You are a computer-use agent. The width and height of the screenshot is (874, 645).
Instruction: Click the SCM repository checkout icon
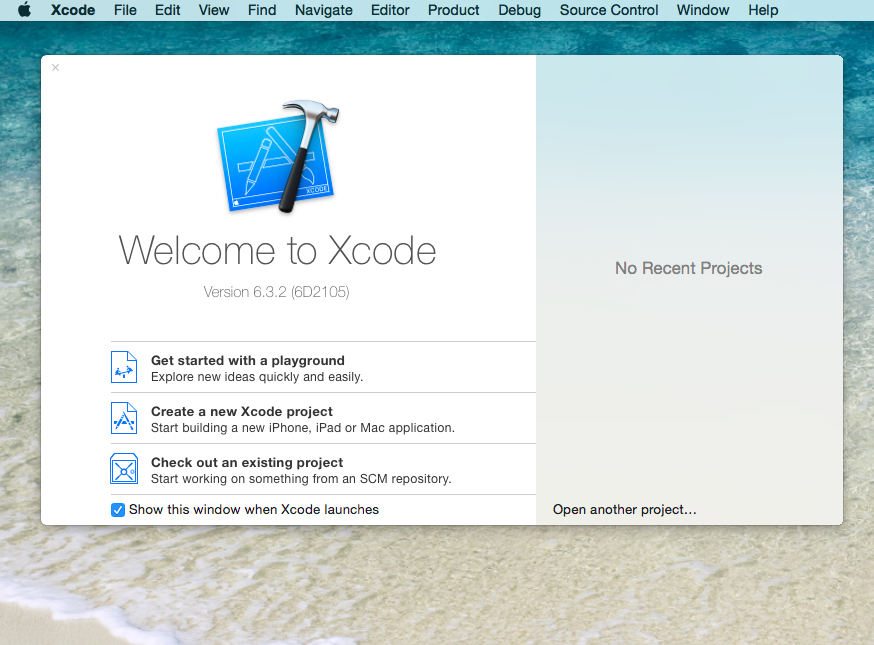click(124, 469)
